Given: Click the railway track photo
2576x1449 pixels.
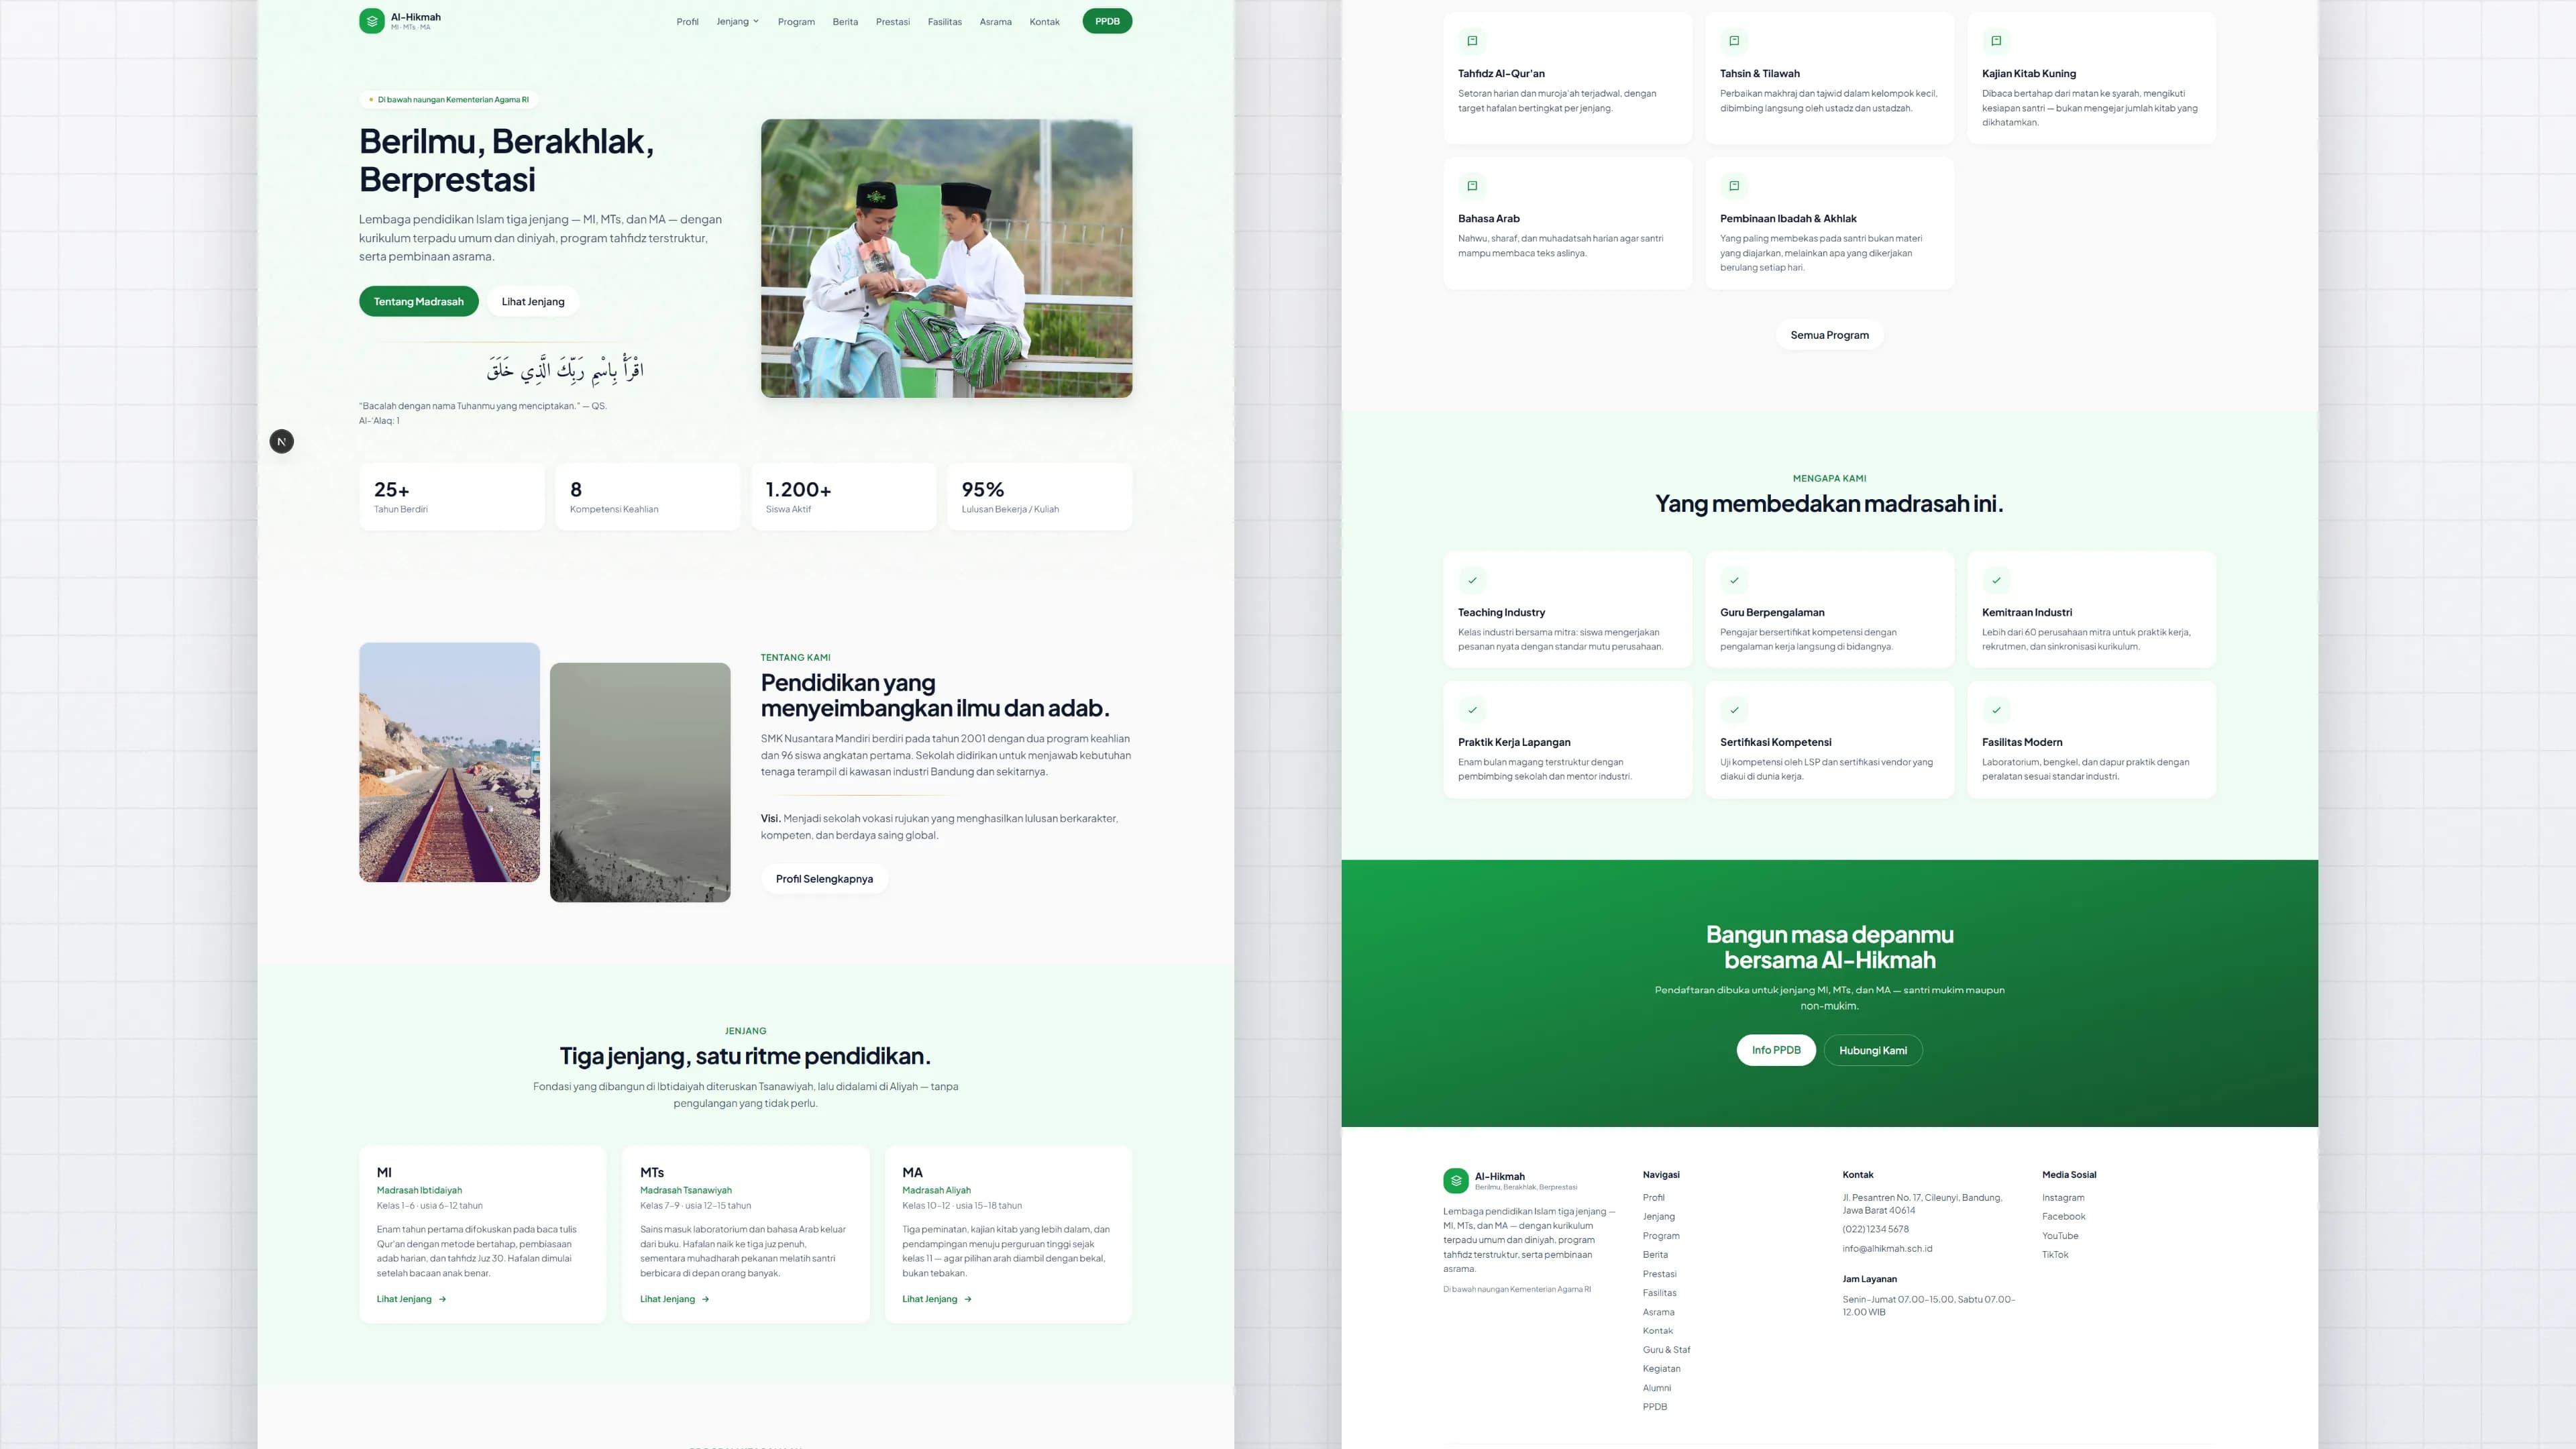Looking at the screenshot, I should (449, 762).
